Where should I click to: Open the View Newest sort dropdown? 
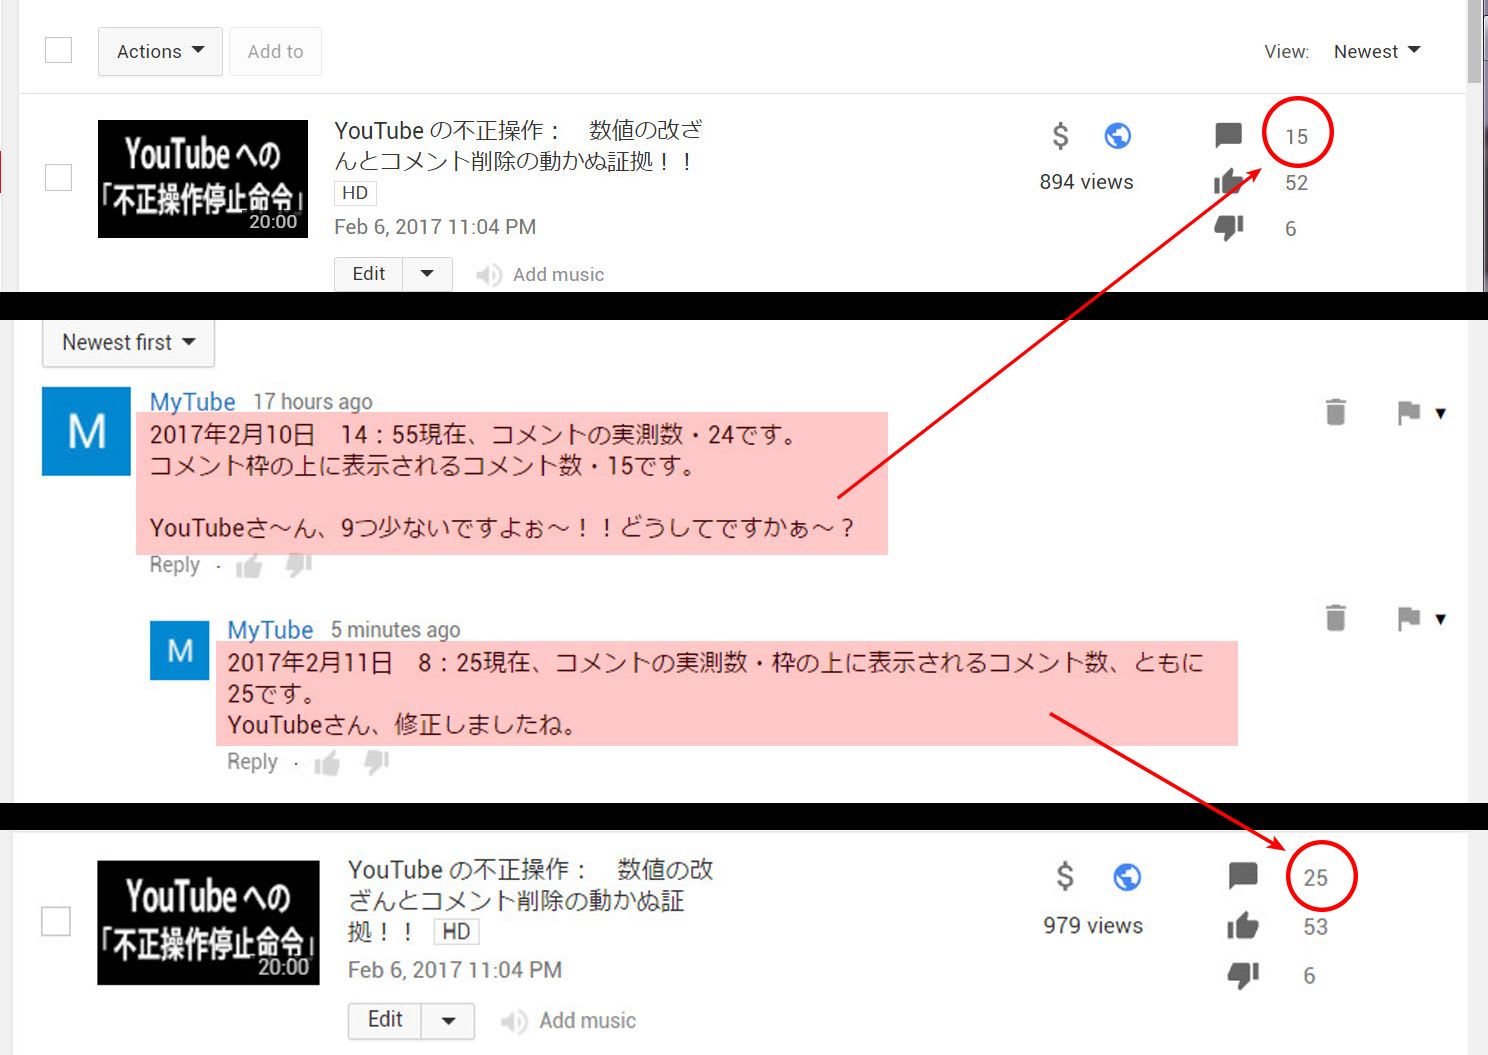click(x=1376, y=51)
